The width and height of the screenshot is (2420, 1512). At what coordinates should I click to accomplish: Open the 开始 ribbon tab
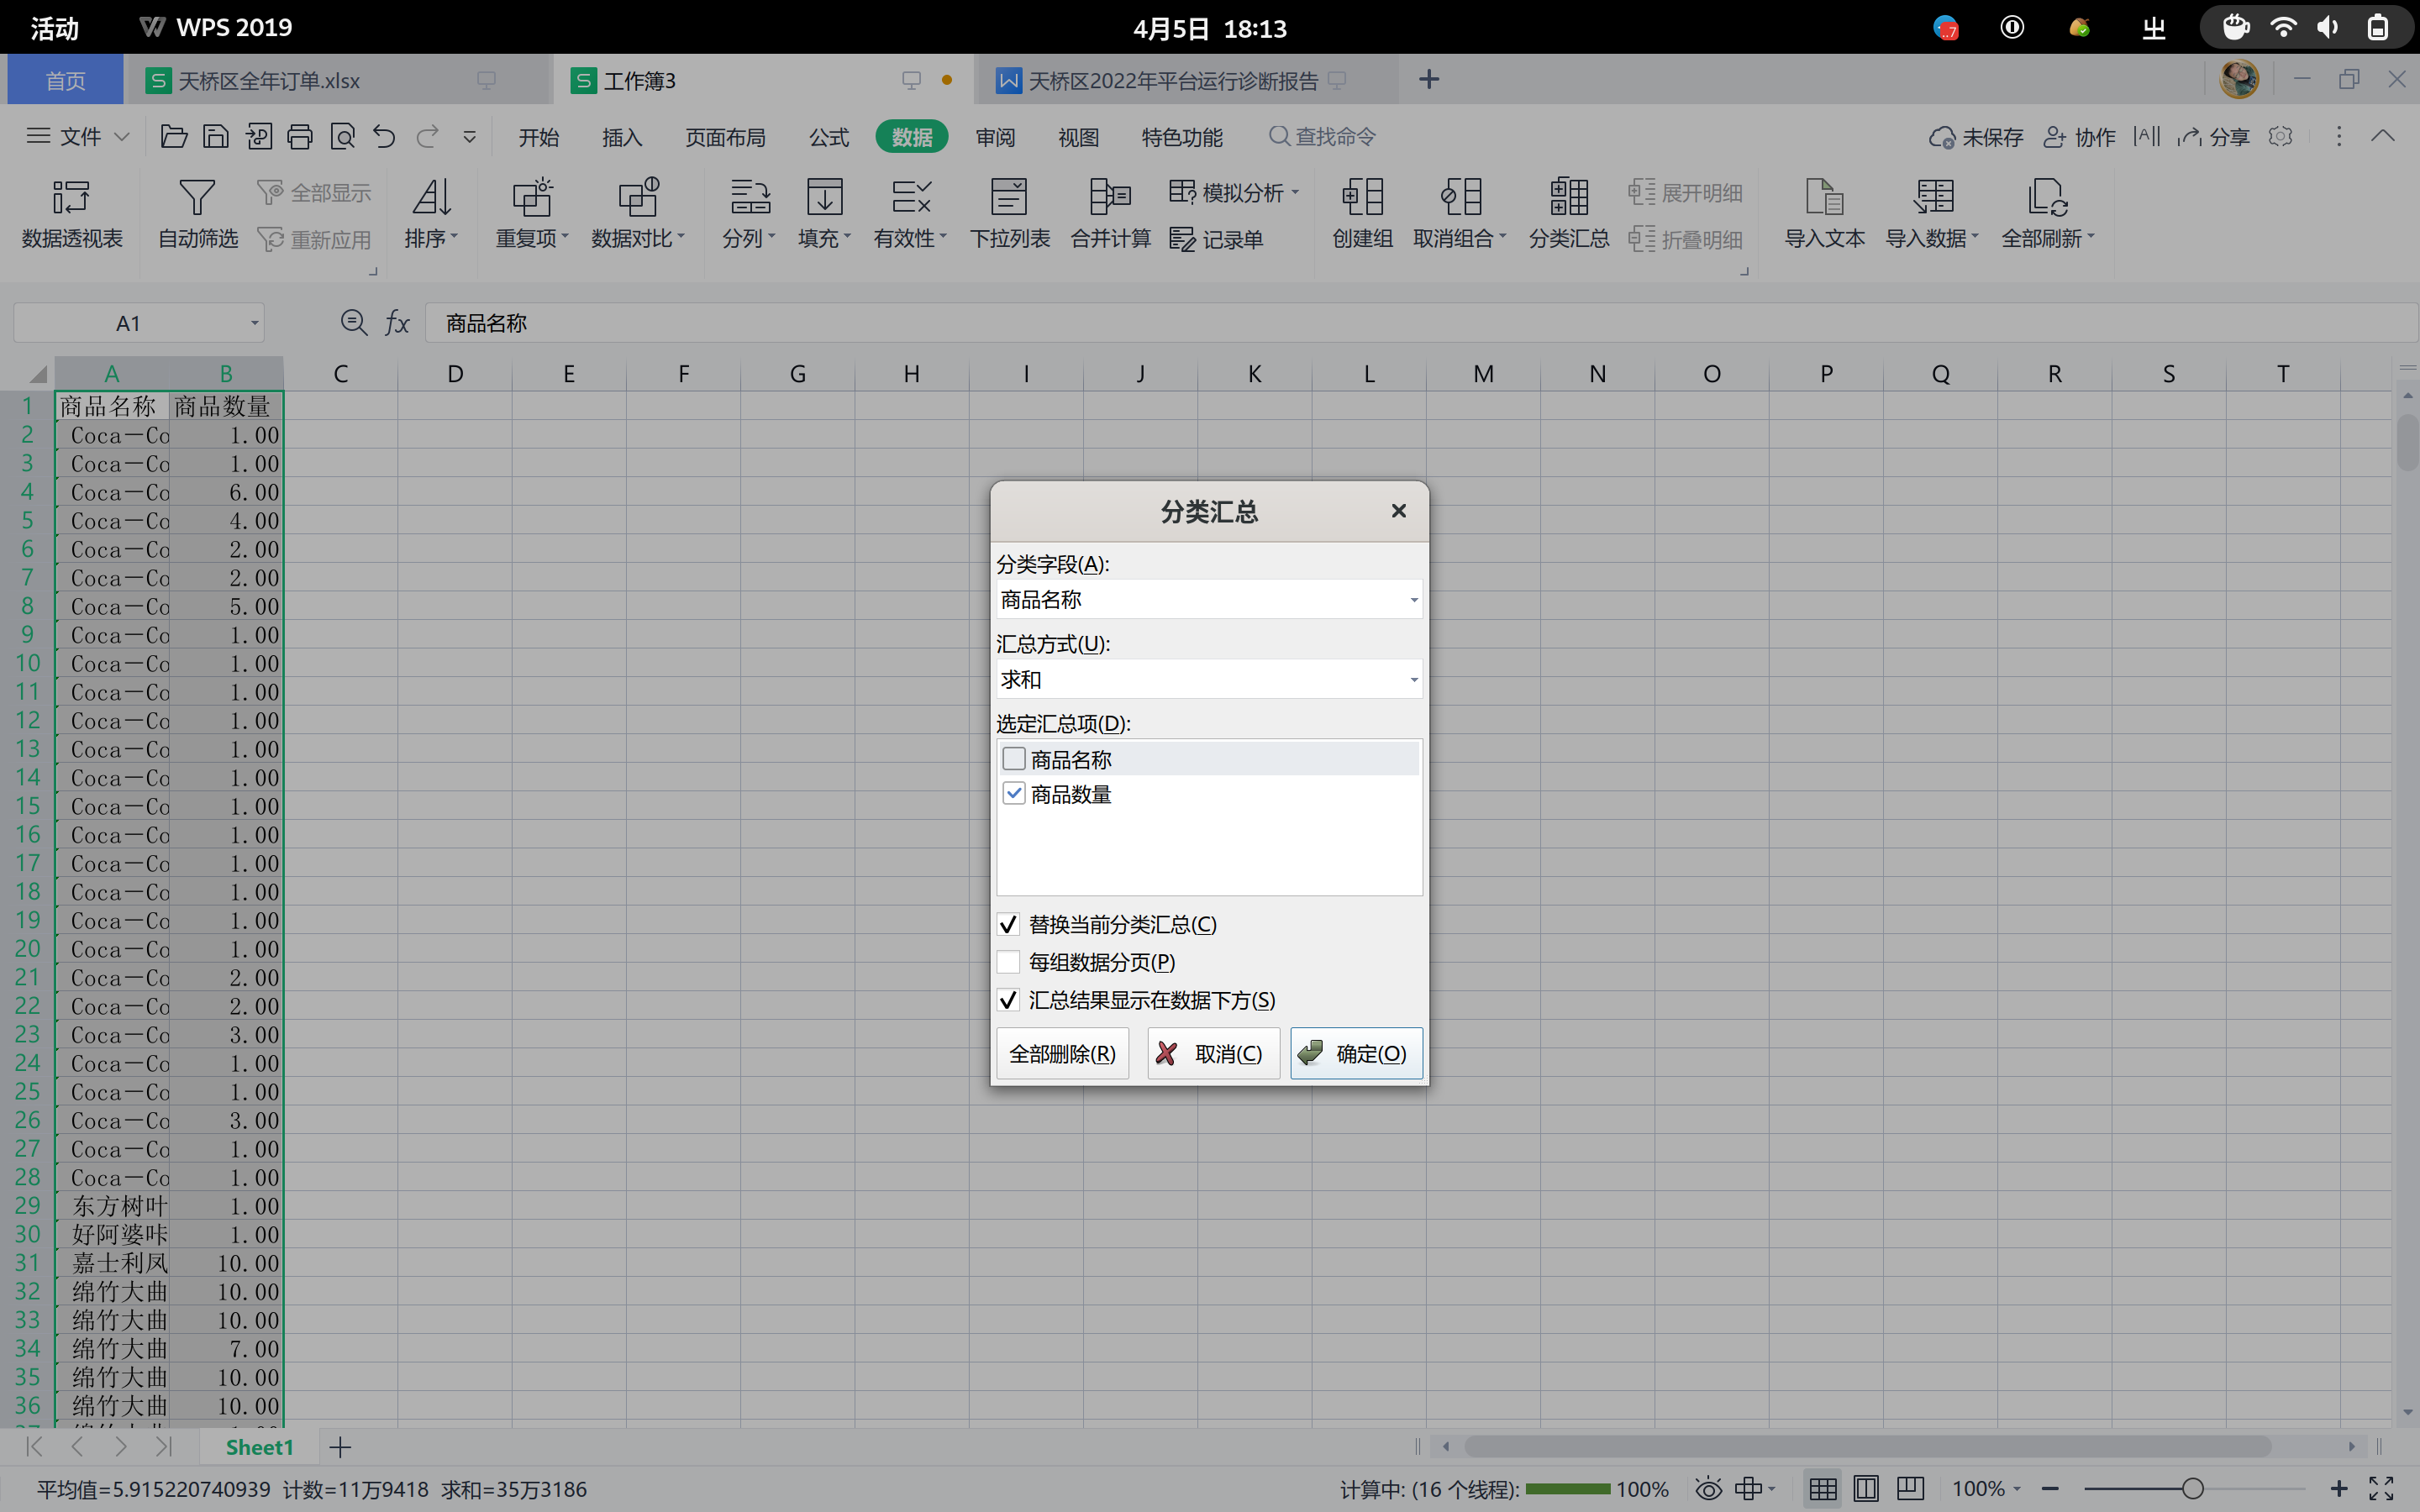point(538,137)
